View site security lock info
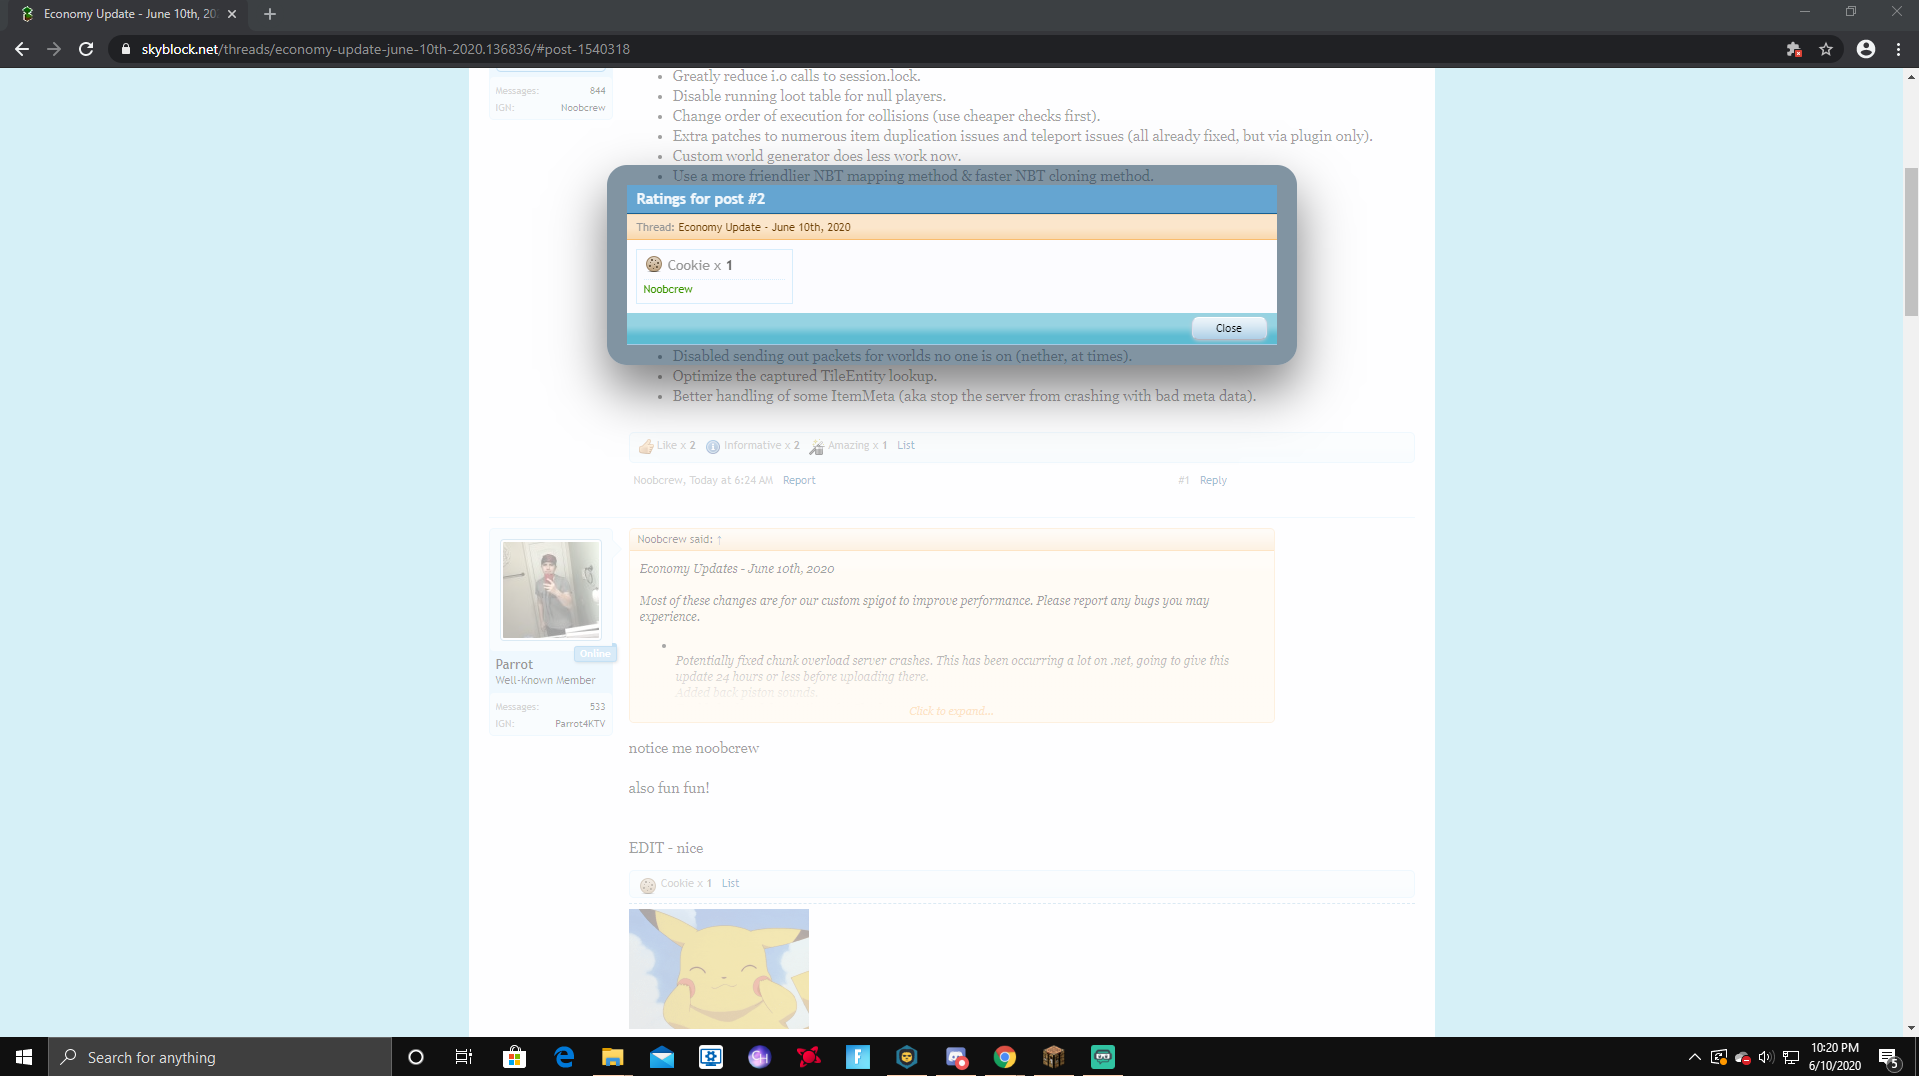The height and width of the screenshot is (1076, 1919). (126, 49)
